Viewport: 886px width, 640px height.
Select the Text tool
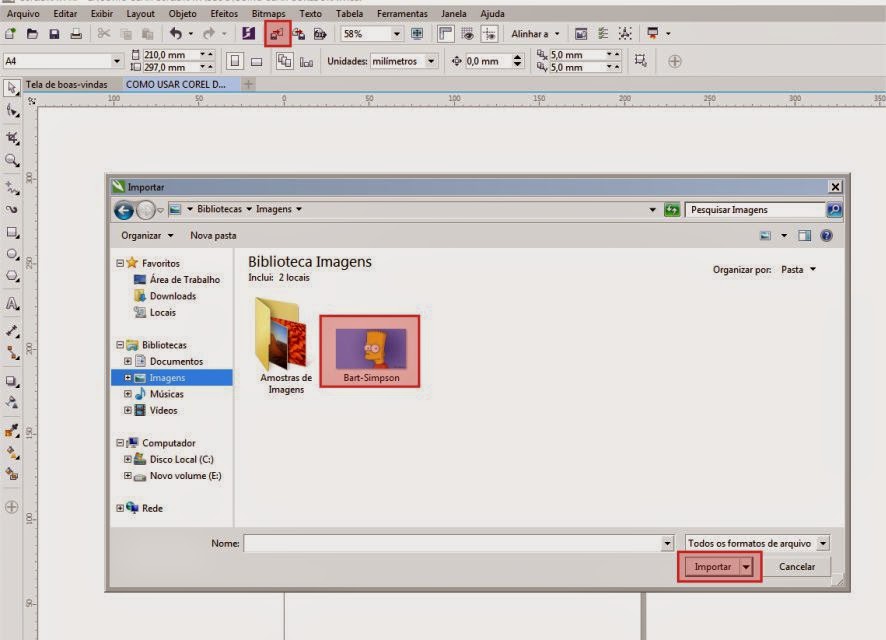click(11, 299)
